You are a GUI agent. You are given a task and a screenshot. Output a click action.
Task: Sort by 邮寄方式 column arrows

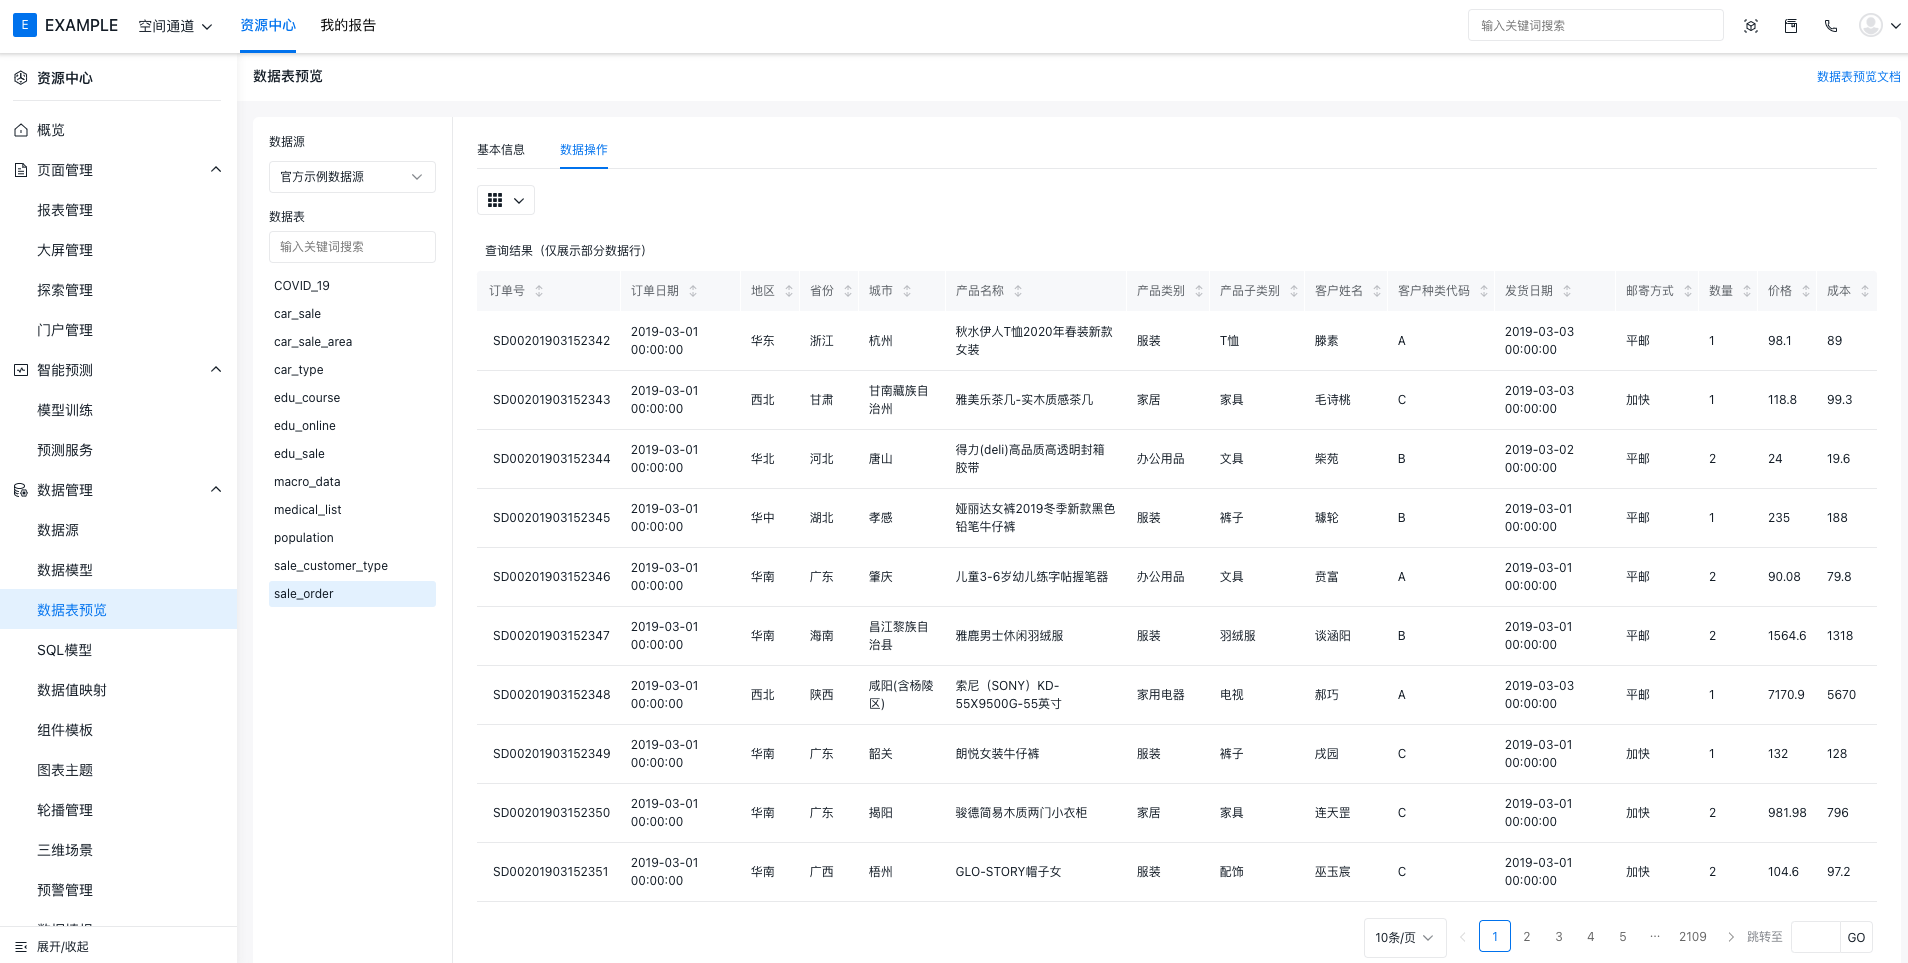click(x=1688, y=291)
